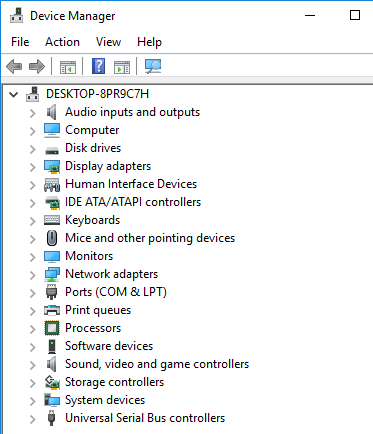Maximize the Device Manager window
The height and width of the screenshot is (434, 373).
[x=355, y=15]
